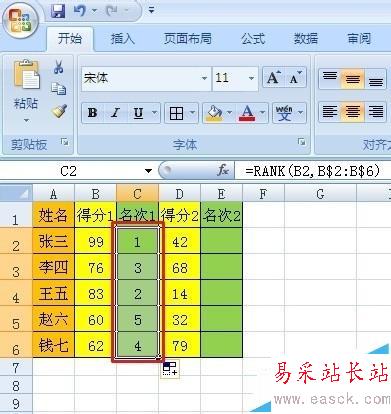Open the Office button menu

tap(21, 21)
